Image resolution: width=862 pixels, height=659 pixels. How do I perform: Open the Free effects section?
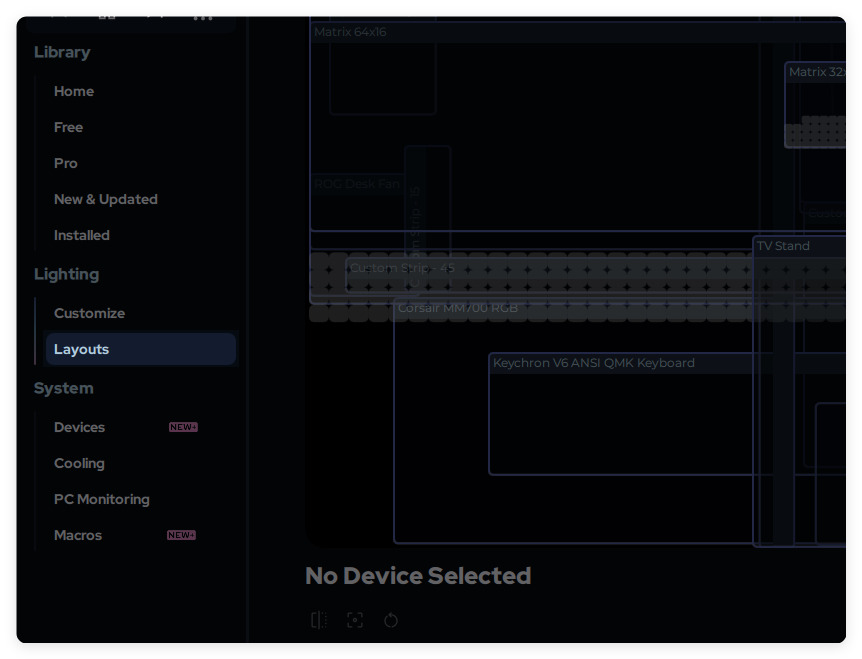pos(68,127)
